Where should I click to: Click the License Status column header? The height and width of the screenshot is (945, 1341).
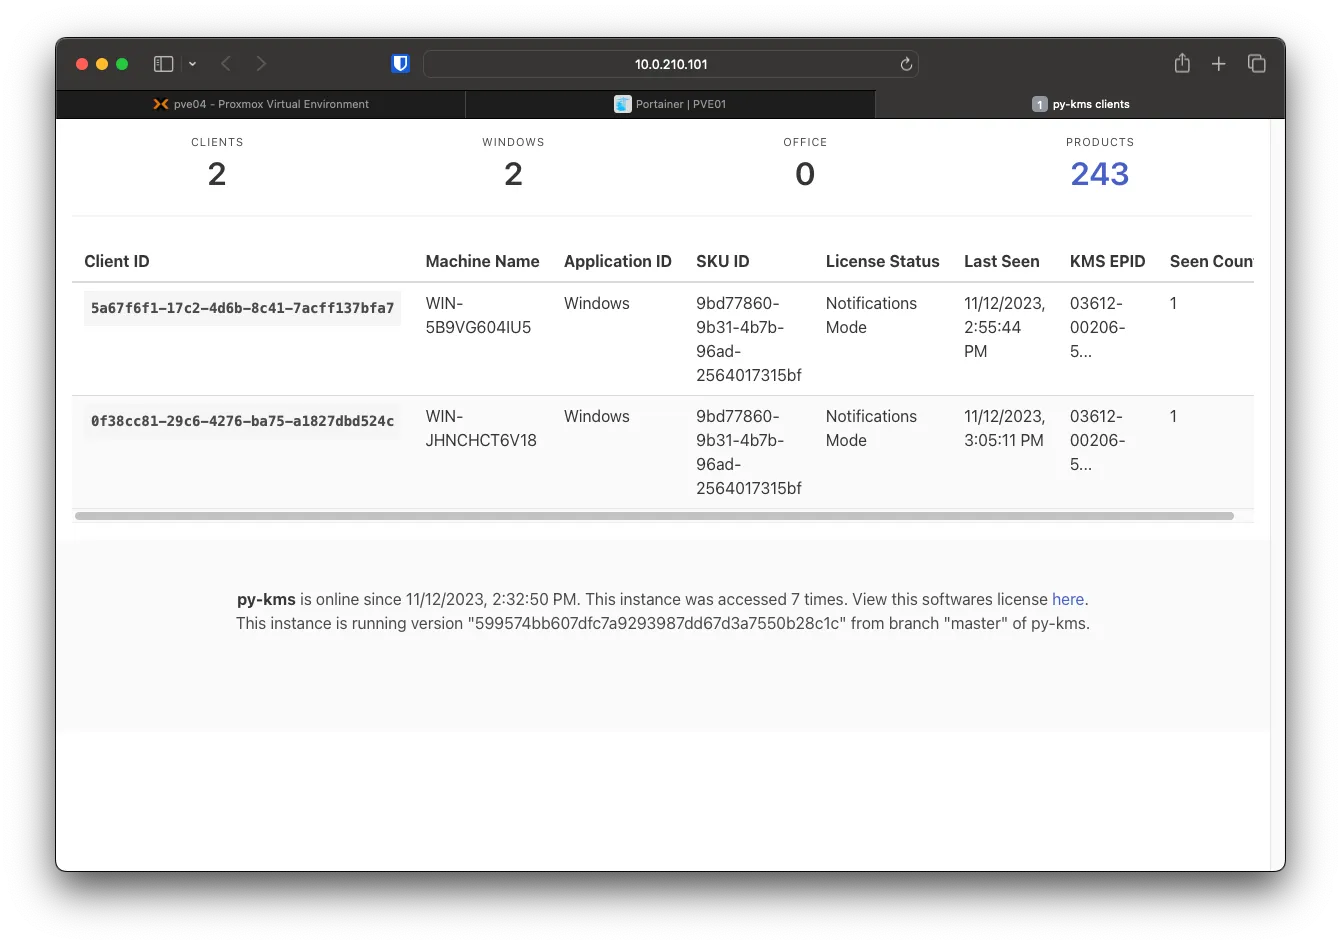(x=883, y=261)
